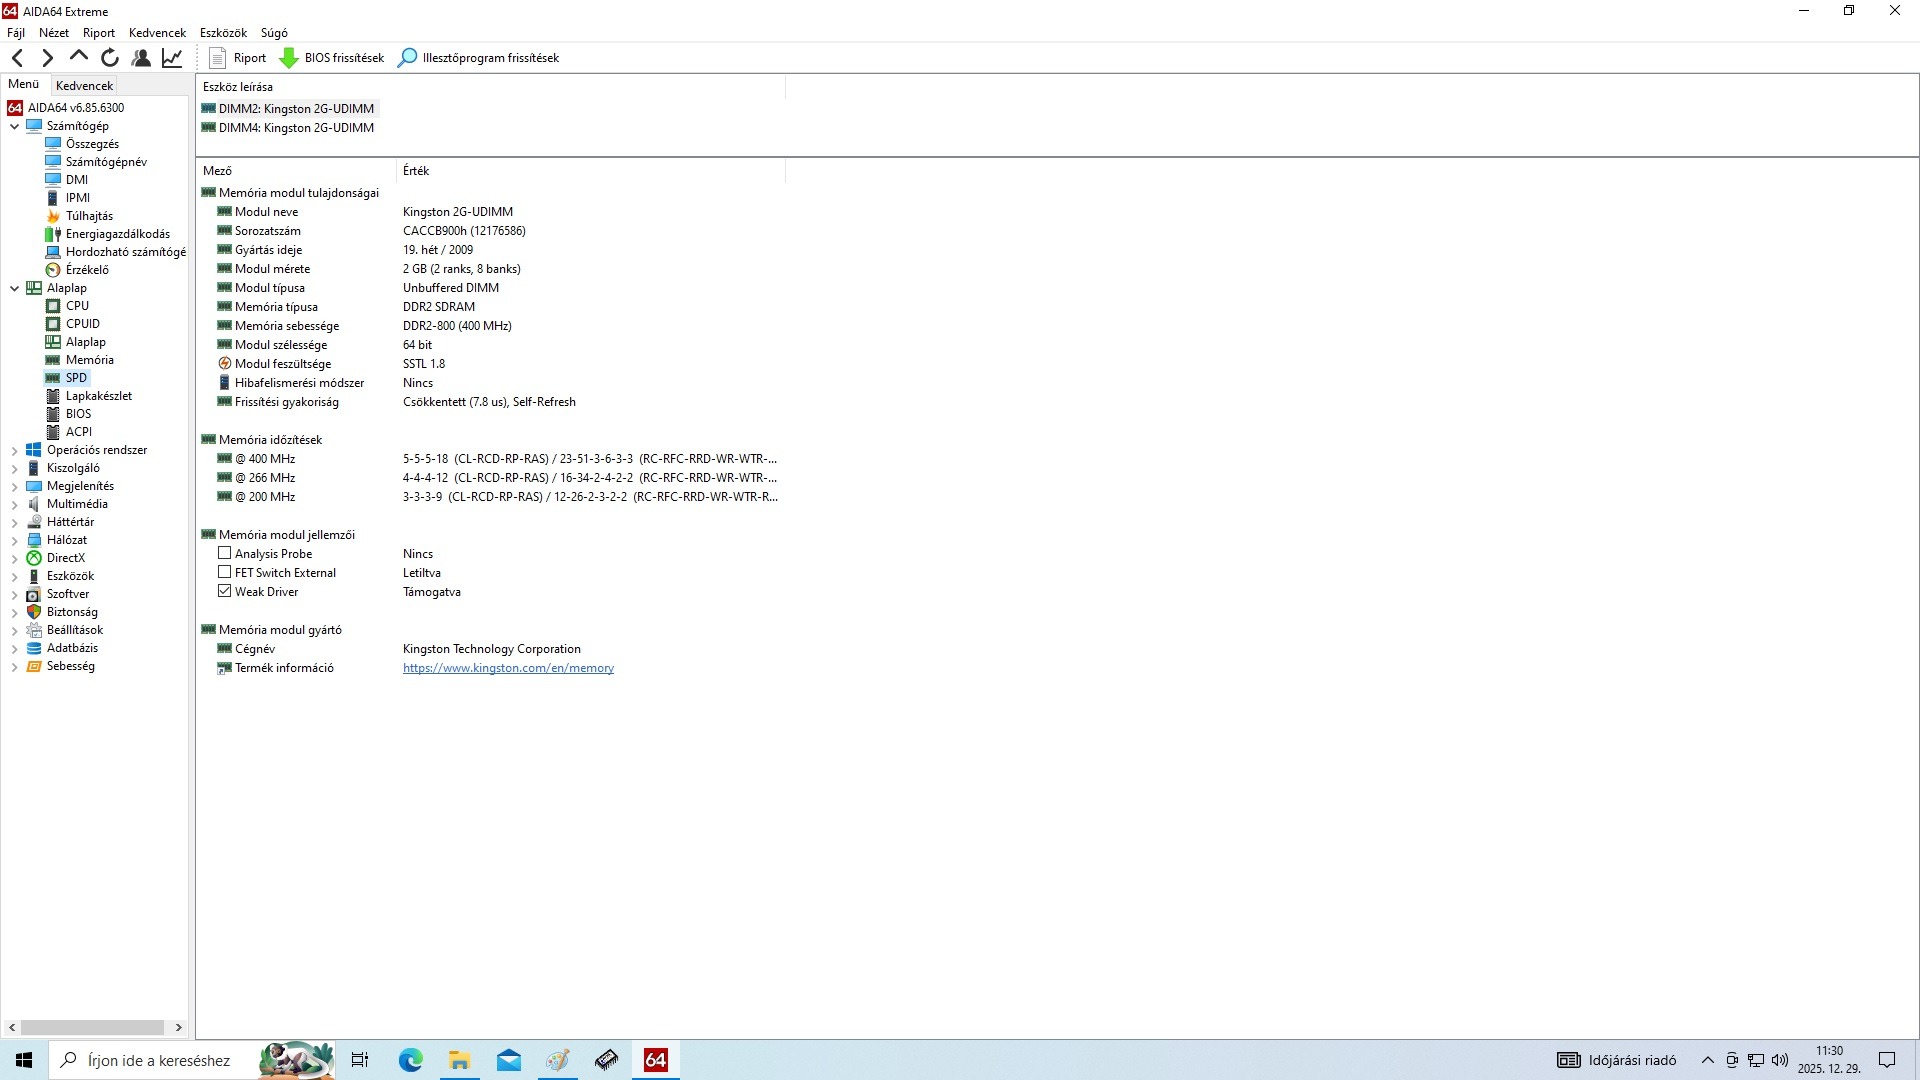Screen dimensions: 1920x1080
Task: Click the Riport toolbar button
Action: (238, 58)
